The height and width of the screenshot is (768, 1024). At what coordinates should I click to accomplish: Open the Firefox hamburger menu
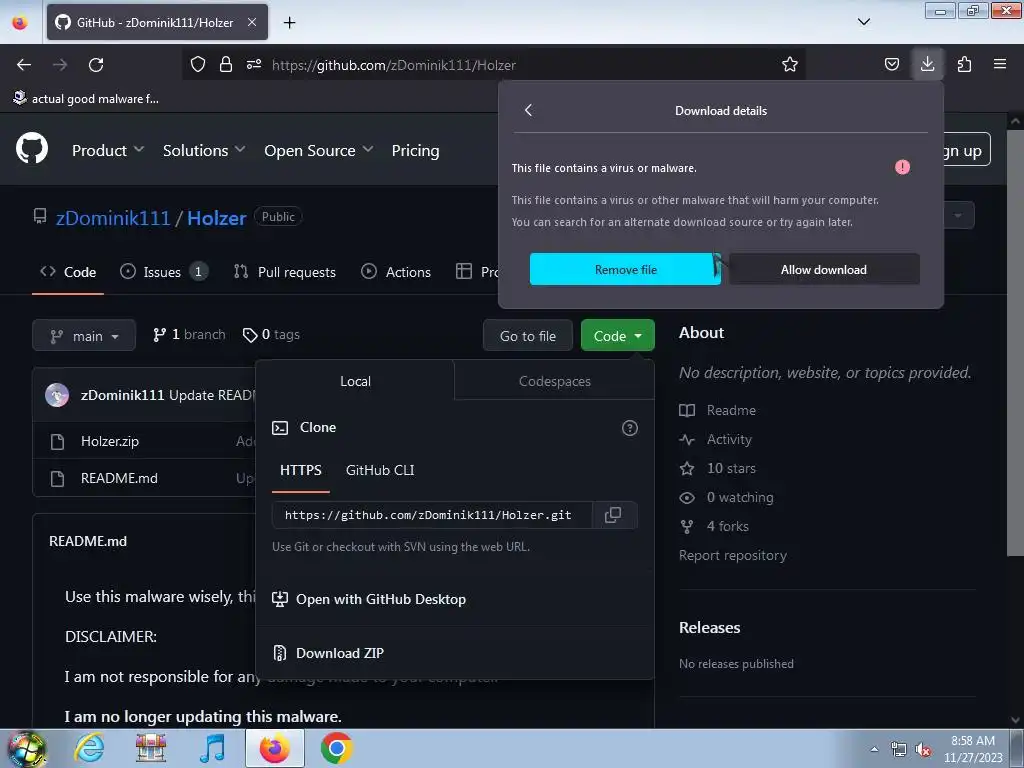click(x=1000, y=64)
